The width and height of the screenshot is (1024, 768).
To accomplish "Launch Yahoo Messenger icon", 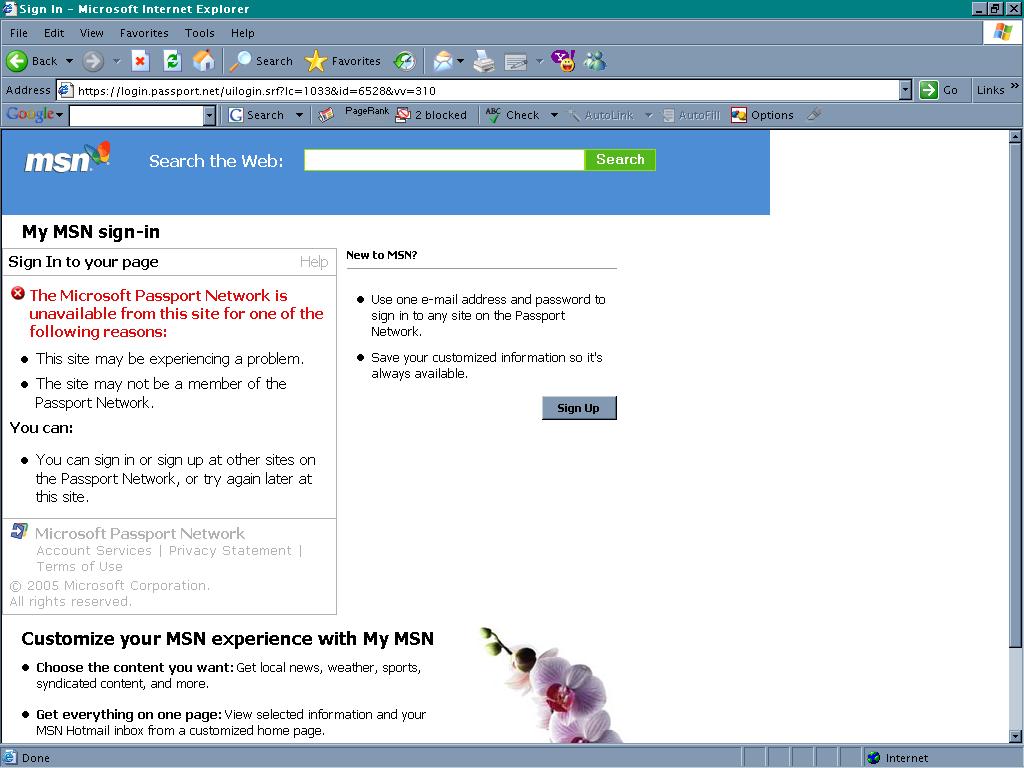I will pos(564,61).
